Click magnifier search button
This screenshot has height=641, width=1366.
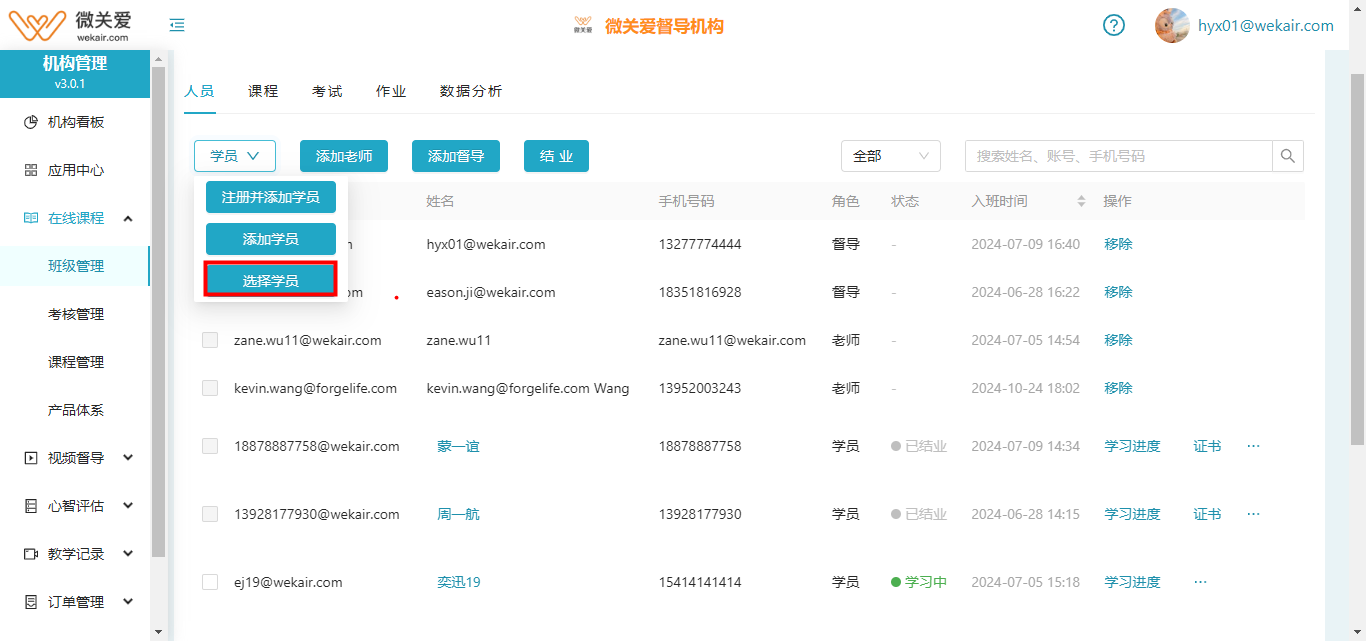point(1288,156)
